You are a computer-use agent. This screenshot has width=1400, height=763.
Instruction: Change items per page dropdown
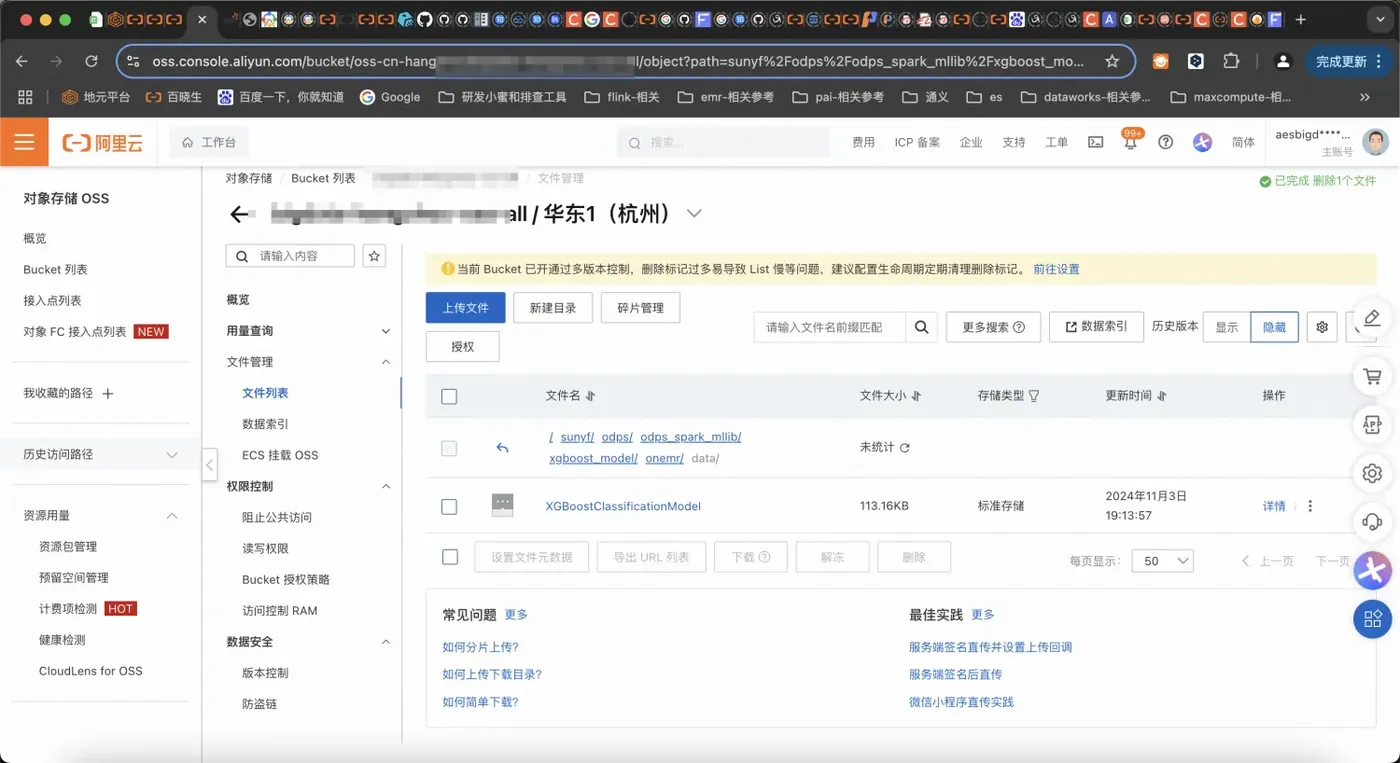pos(1163,561)
